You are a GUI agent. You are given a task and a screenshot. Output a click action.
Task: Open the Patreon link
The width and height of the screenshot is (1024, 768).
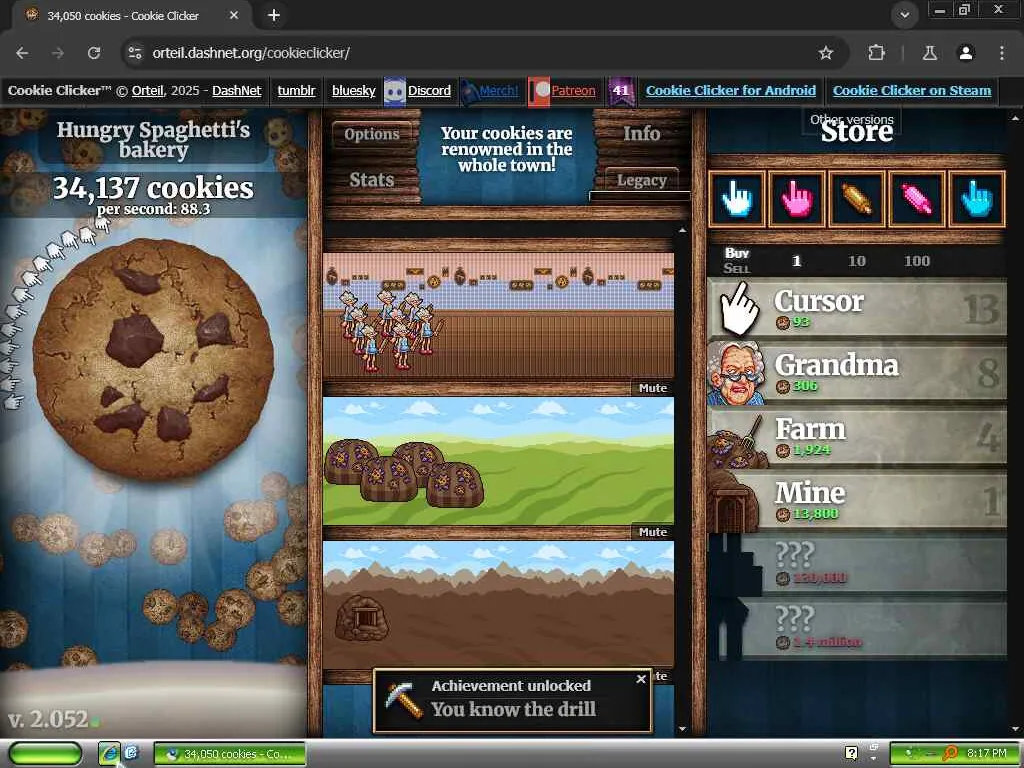(x=573, y=91)
